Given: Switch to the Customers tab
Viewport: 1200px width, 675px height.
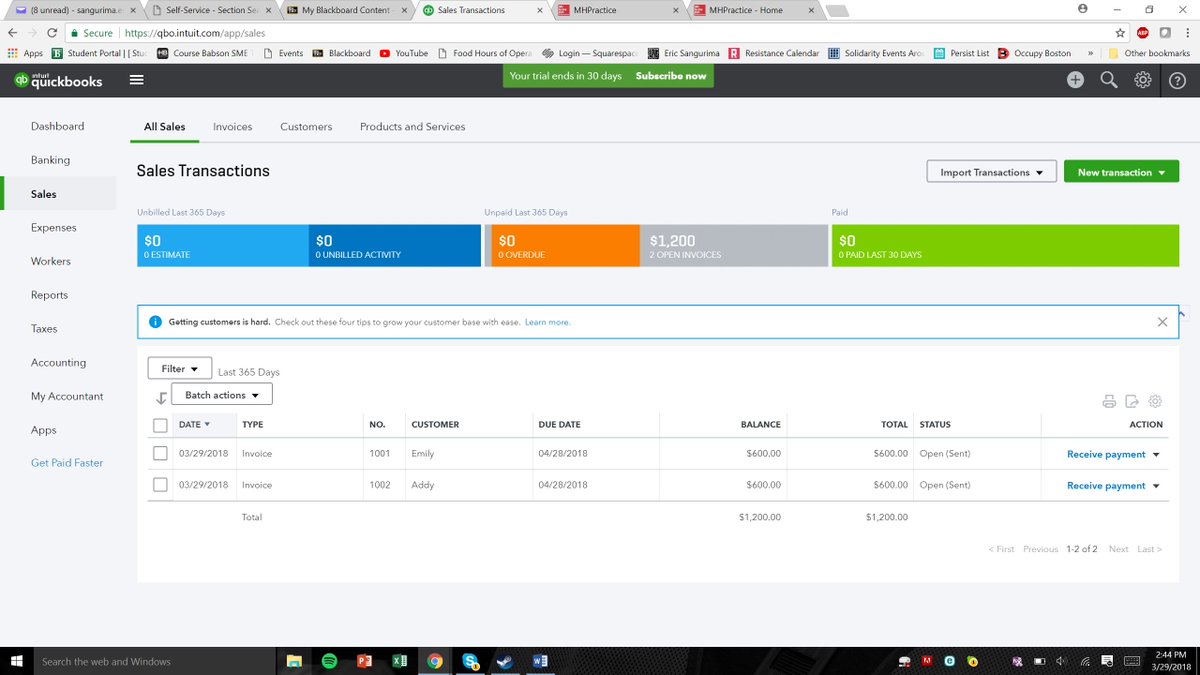Looking at the screenshot, I should click(306, 127).
